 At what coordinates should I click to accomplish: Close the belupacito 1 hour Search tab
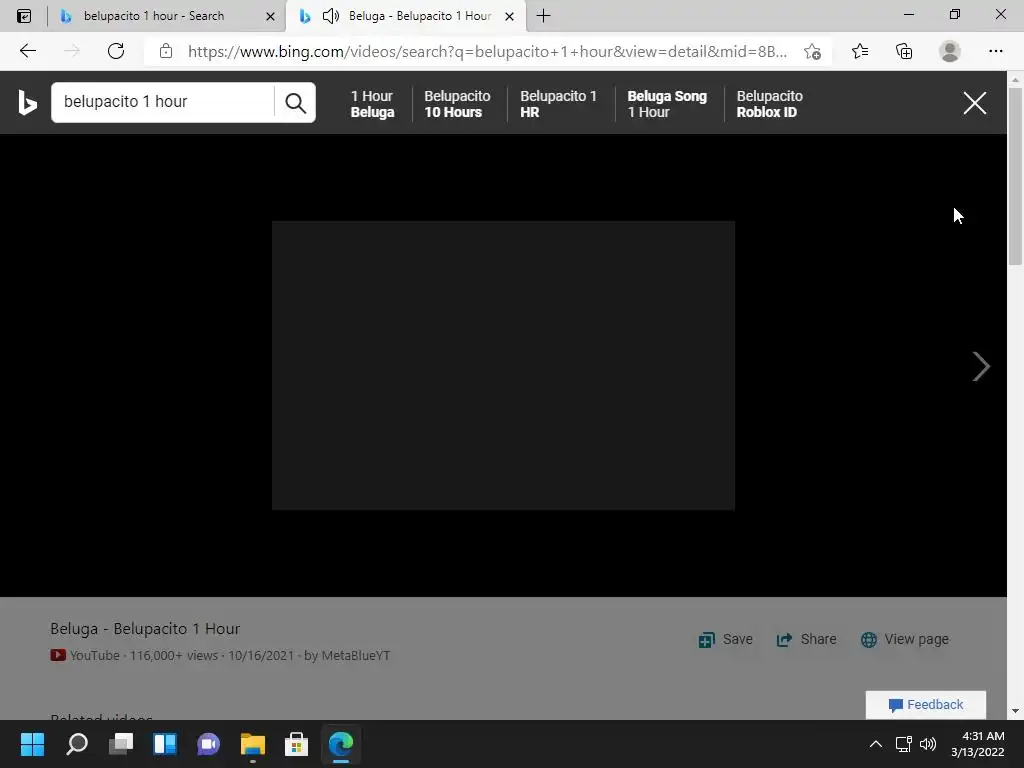point(270,16)
